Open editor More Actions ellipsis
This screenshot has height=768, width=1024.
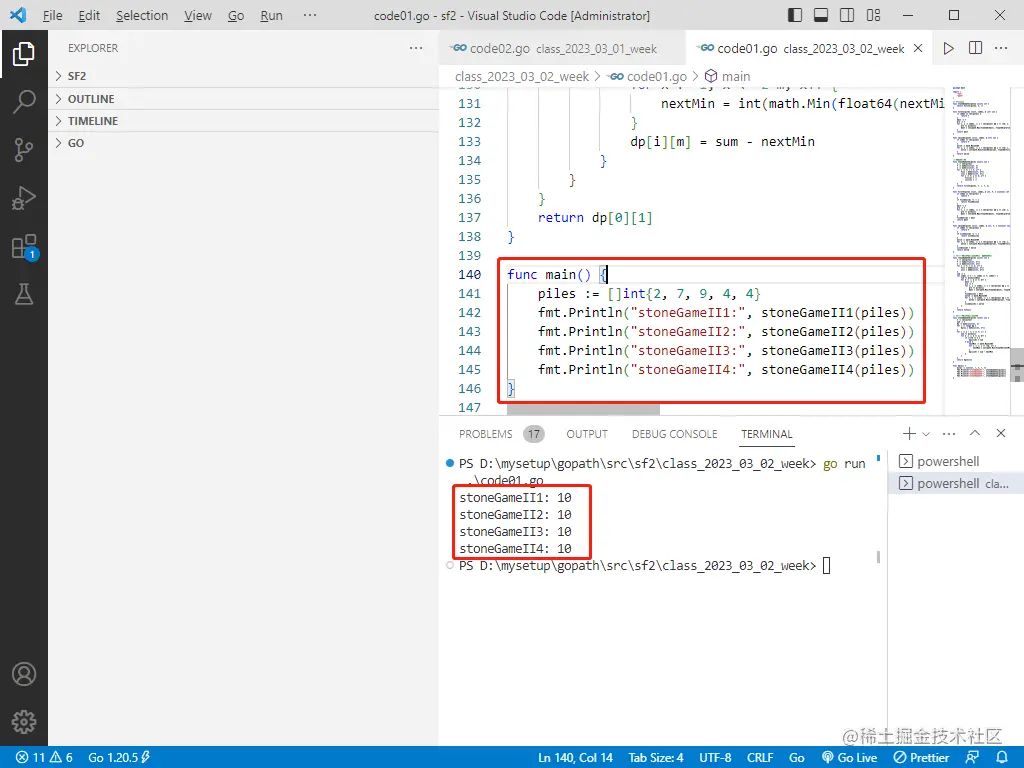point(1001,48)
